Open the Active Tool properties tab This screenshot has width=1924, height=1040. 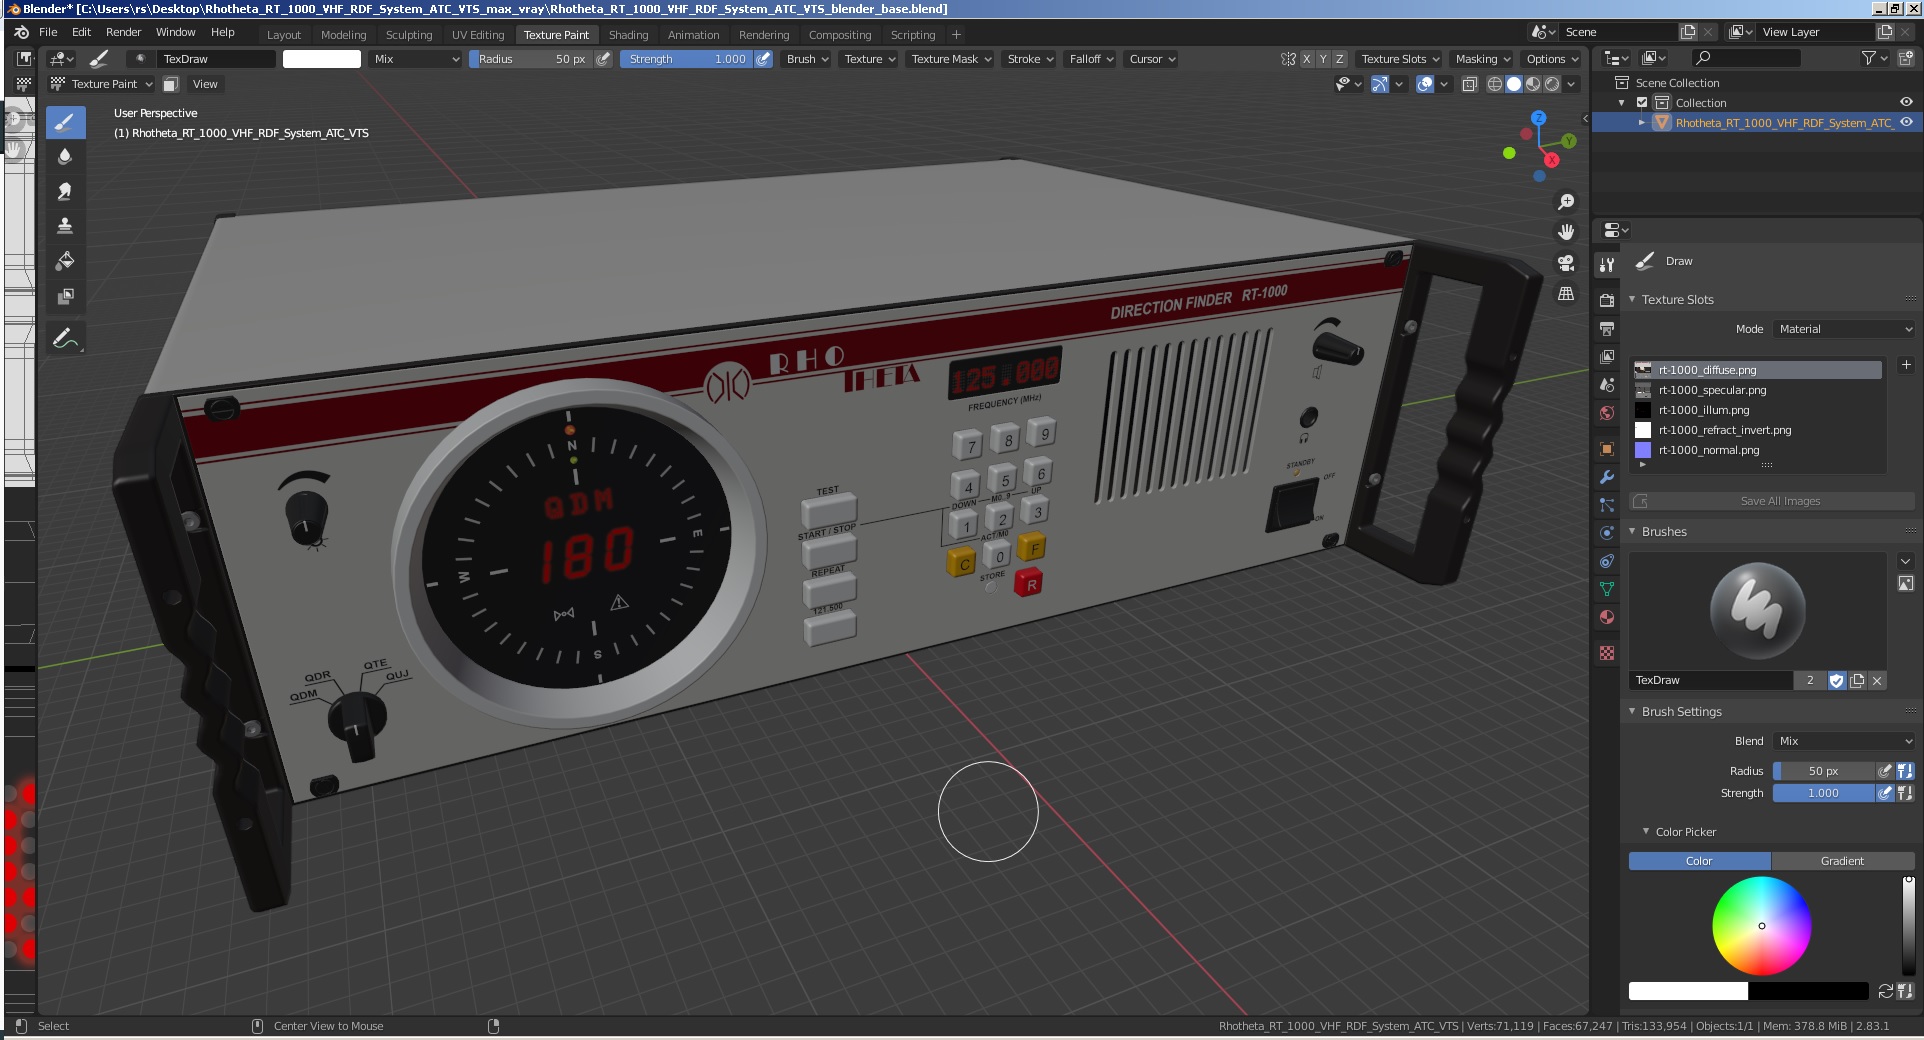[1607, 264]
